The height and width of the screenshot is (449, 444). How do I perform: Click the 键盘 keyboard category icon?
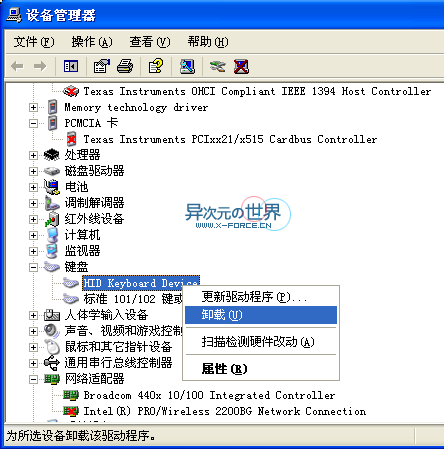[x=52, y=267]
